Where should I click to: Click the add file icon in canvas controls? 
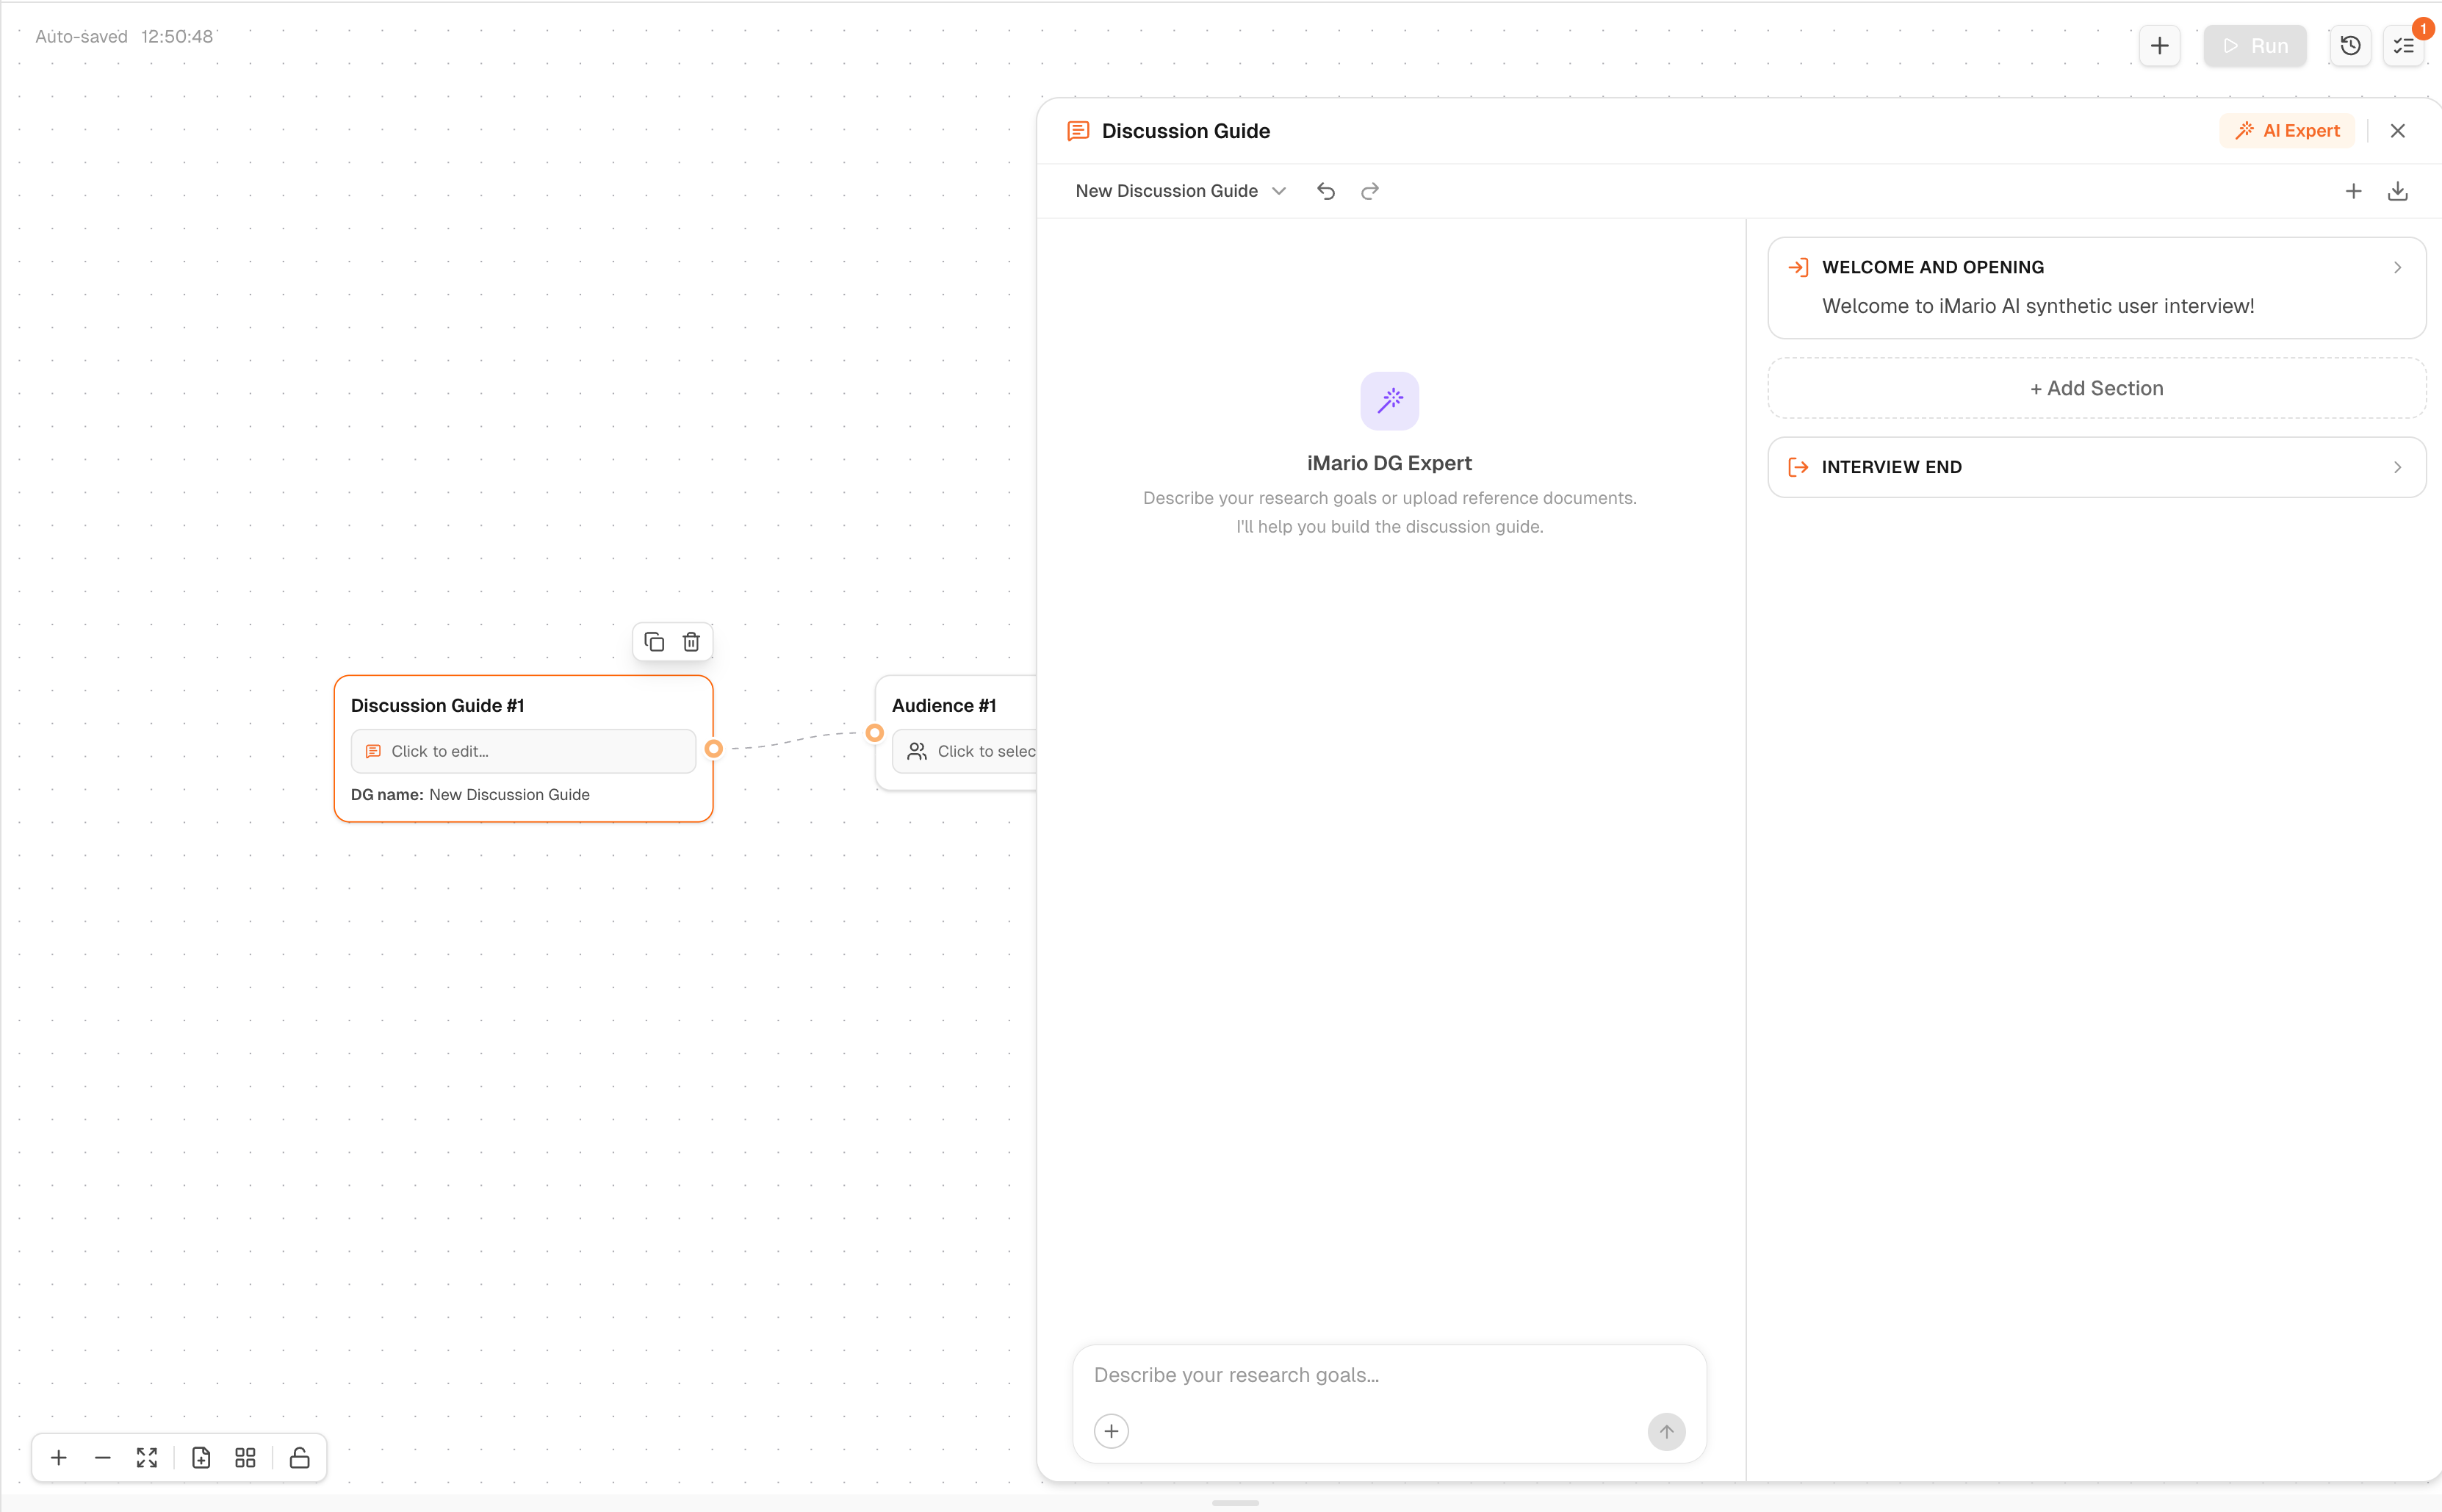[201, 1458]
